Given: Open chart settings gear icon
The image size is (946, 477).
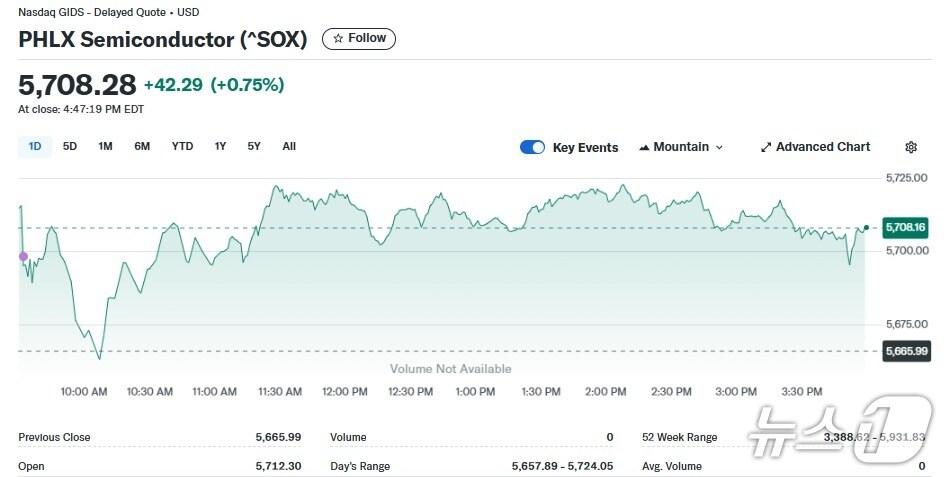Looking at the screenshot, I should tap(910, 147).
